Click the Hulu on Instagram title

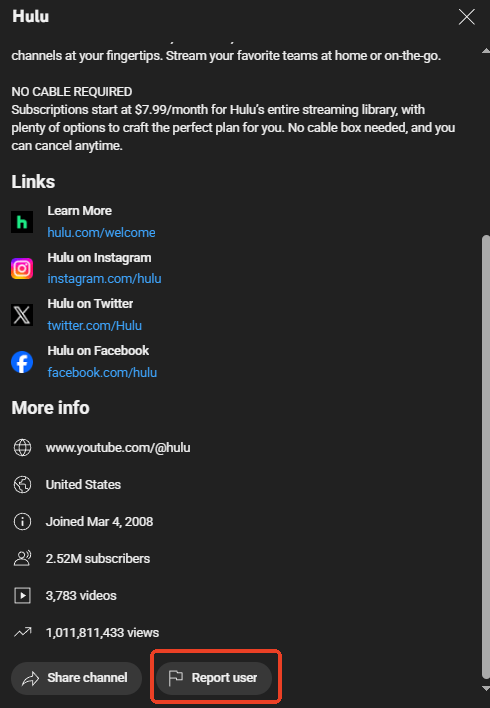pos(99,258)
